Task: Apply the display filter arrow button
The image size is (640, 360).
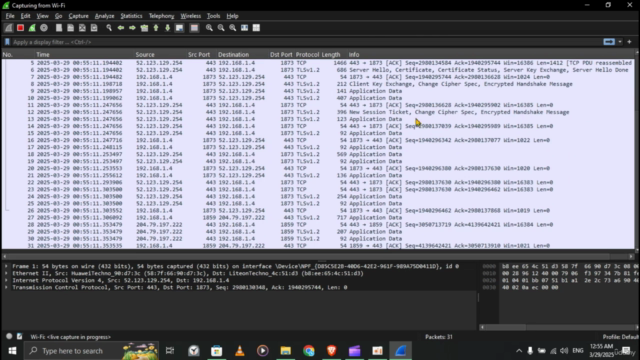Action: (x=609, y=42)
